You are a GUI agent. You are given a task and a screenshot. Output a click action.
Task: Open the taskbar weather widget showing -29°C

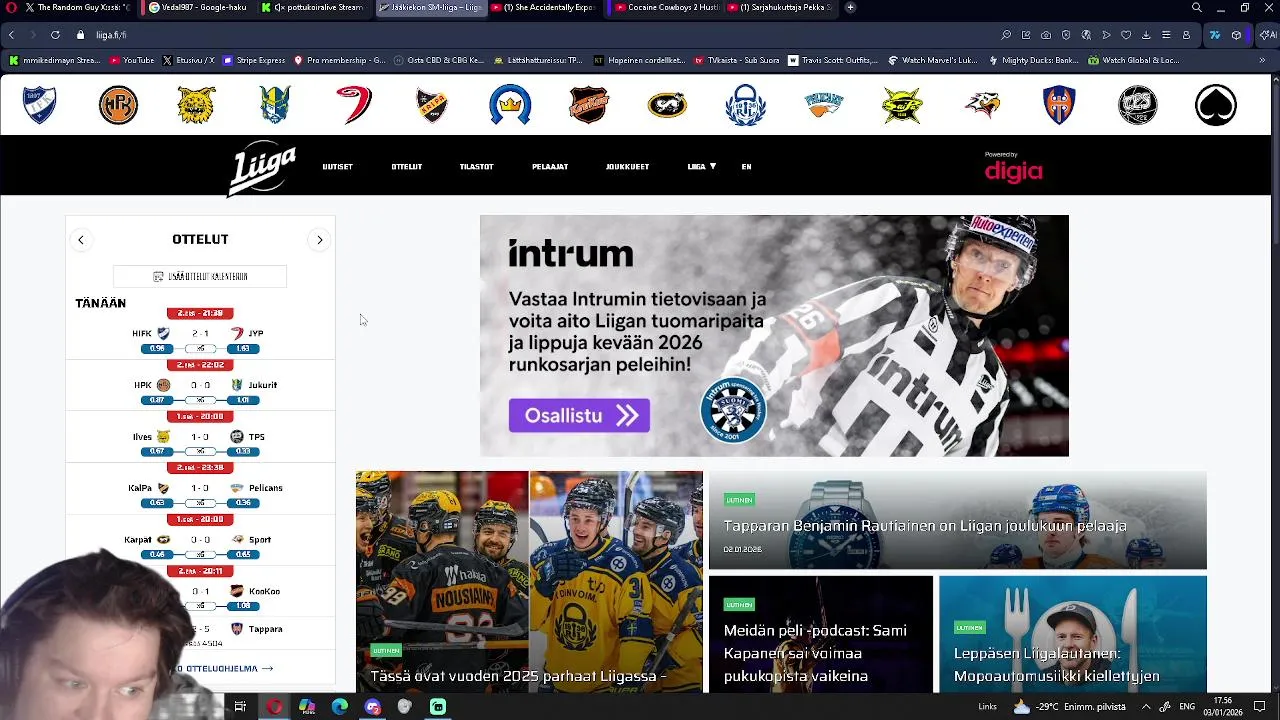point(1069,707)
